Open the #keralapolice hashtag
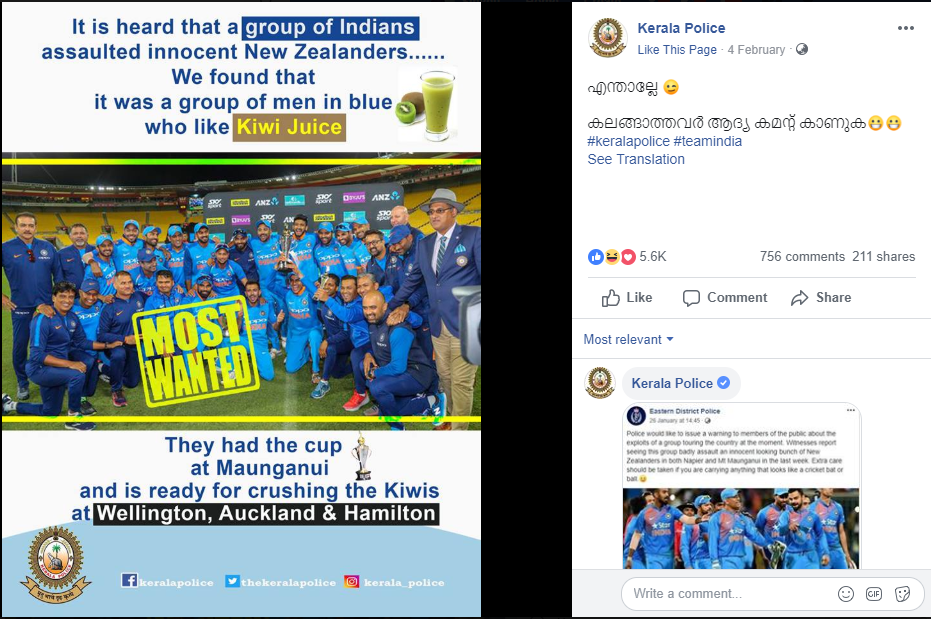This screenshot has width=931, height=619. click(629, 141)
